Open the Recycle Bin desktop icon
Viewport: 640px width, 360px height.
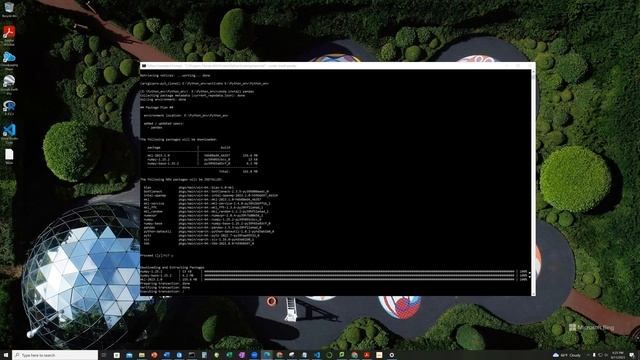(x=9, y=9)
